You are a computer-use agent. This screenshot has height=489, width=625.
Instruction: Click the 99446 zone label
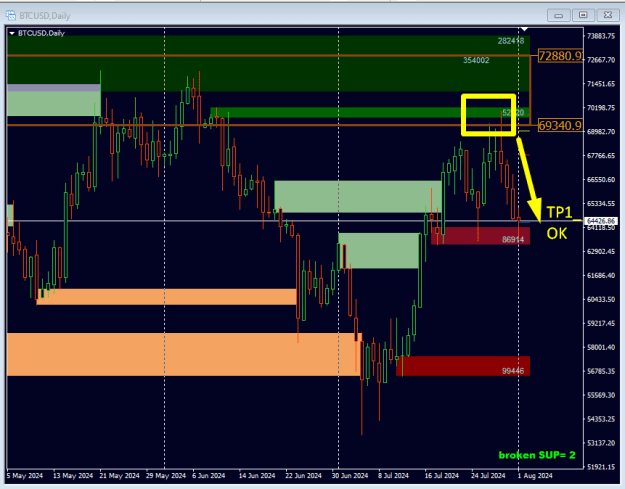pyautogui.click(x=513, y=371)
